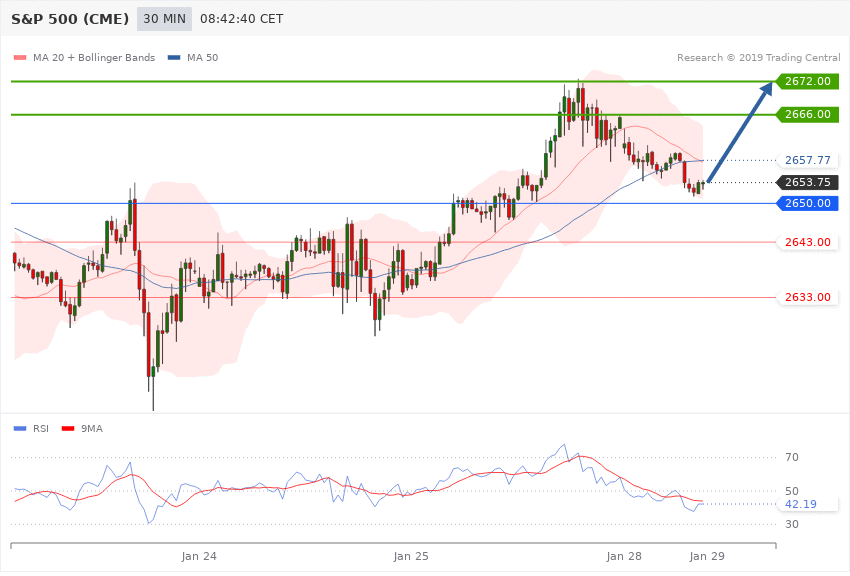This screenshot has width=850, height=576.
Task: Click the 2650.00 pivot price tag
Action: [x=808, y=203]
